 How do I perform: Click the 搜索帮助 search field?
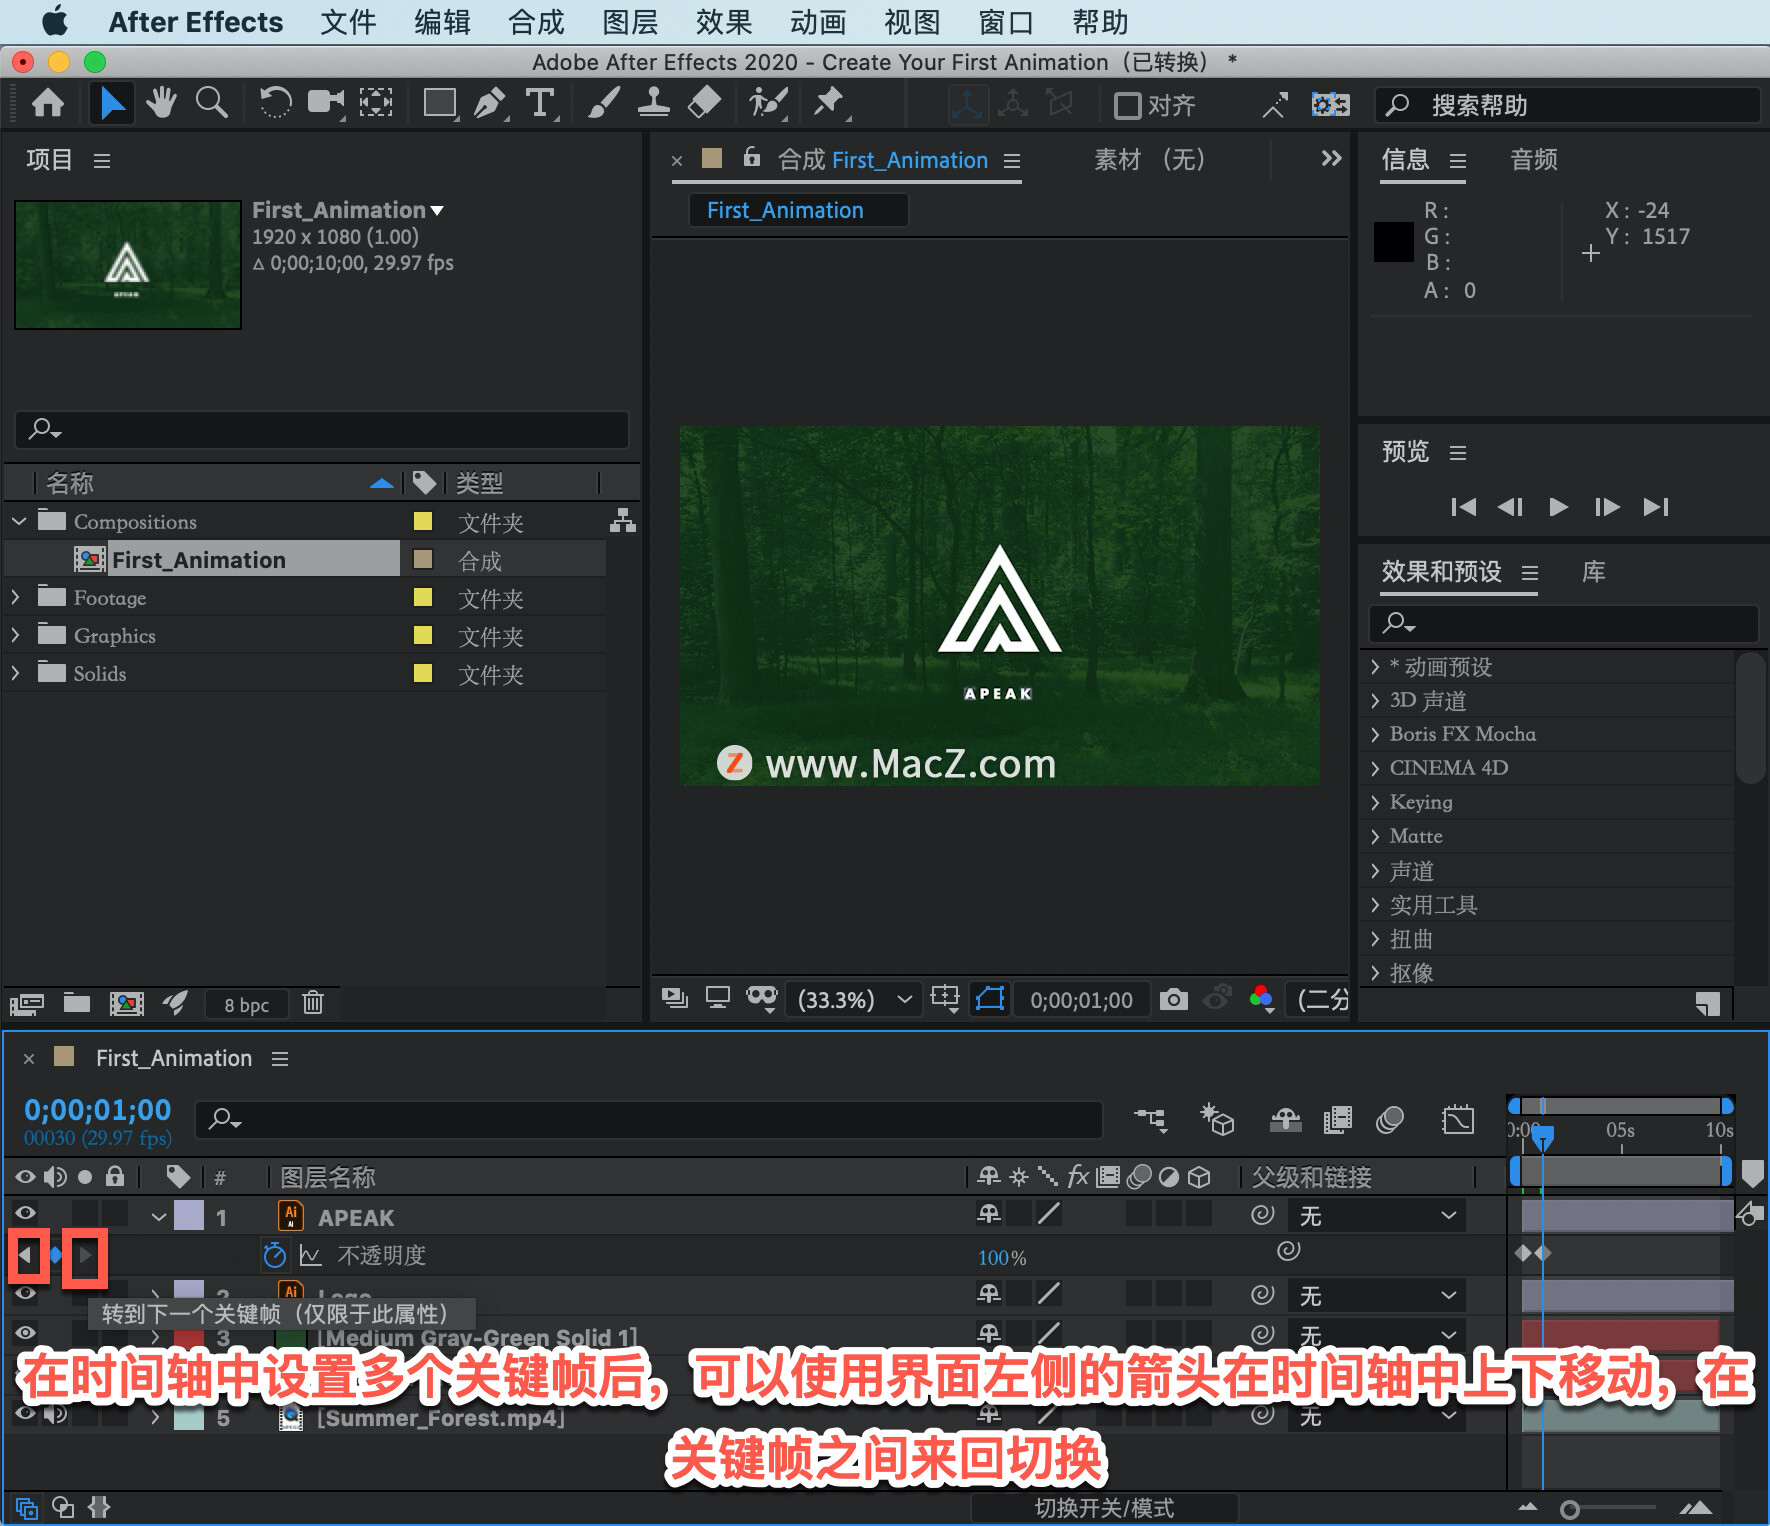point(1570,105)
